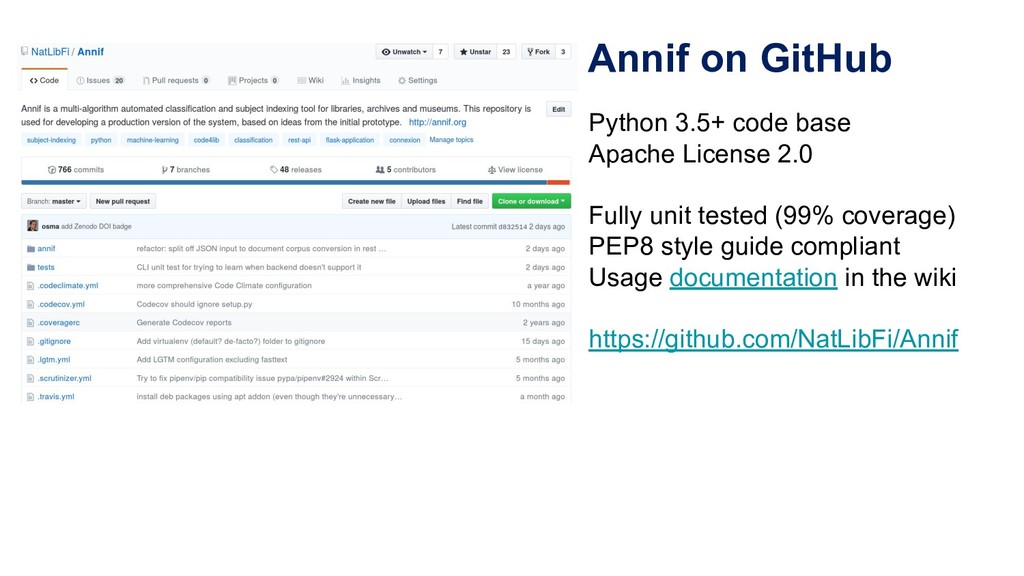Open the .scrutinizer.yml file
The image size is (1024, 576).
[x=64, y=378]
